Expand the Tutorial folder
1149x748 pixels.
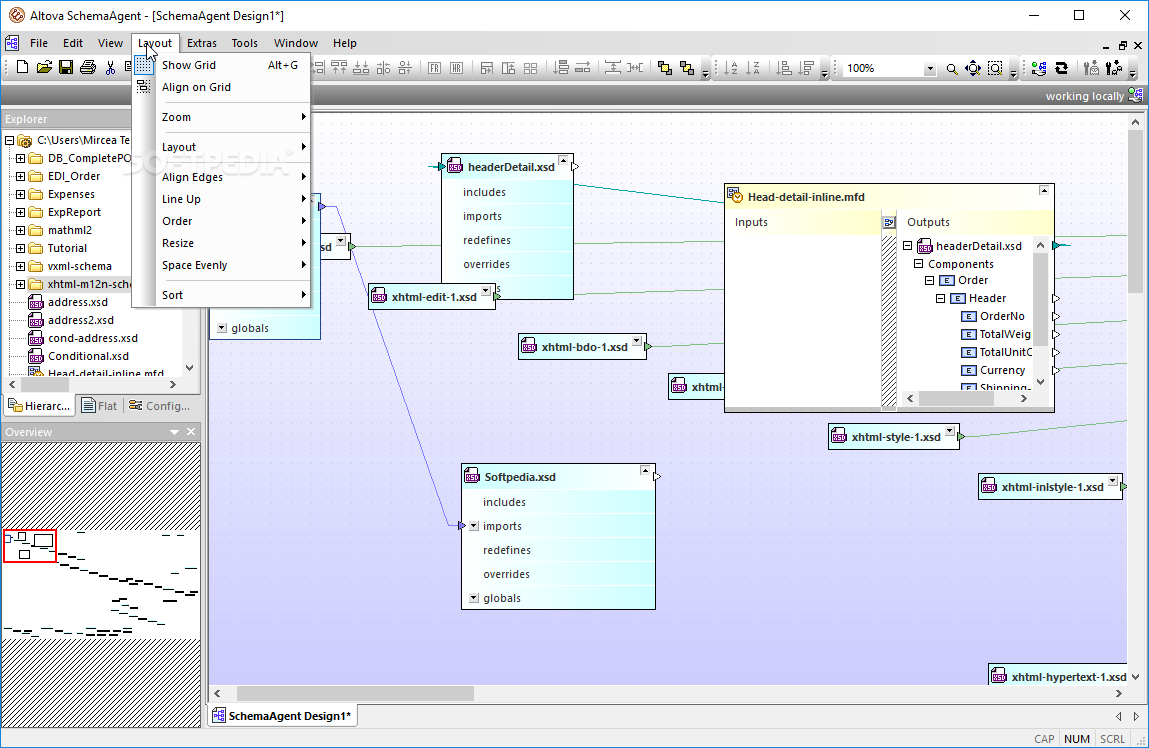[x=21, y=248]
